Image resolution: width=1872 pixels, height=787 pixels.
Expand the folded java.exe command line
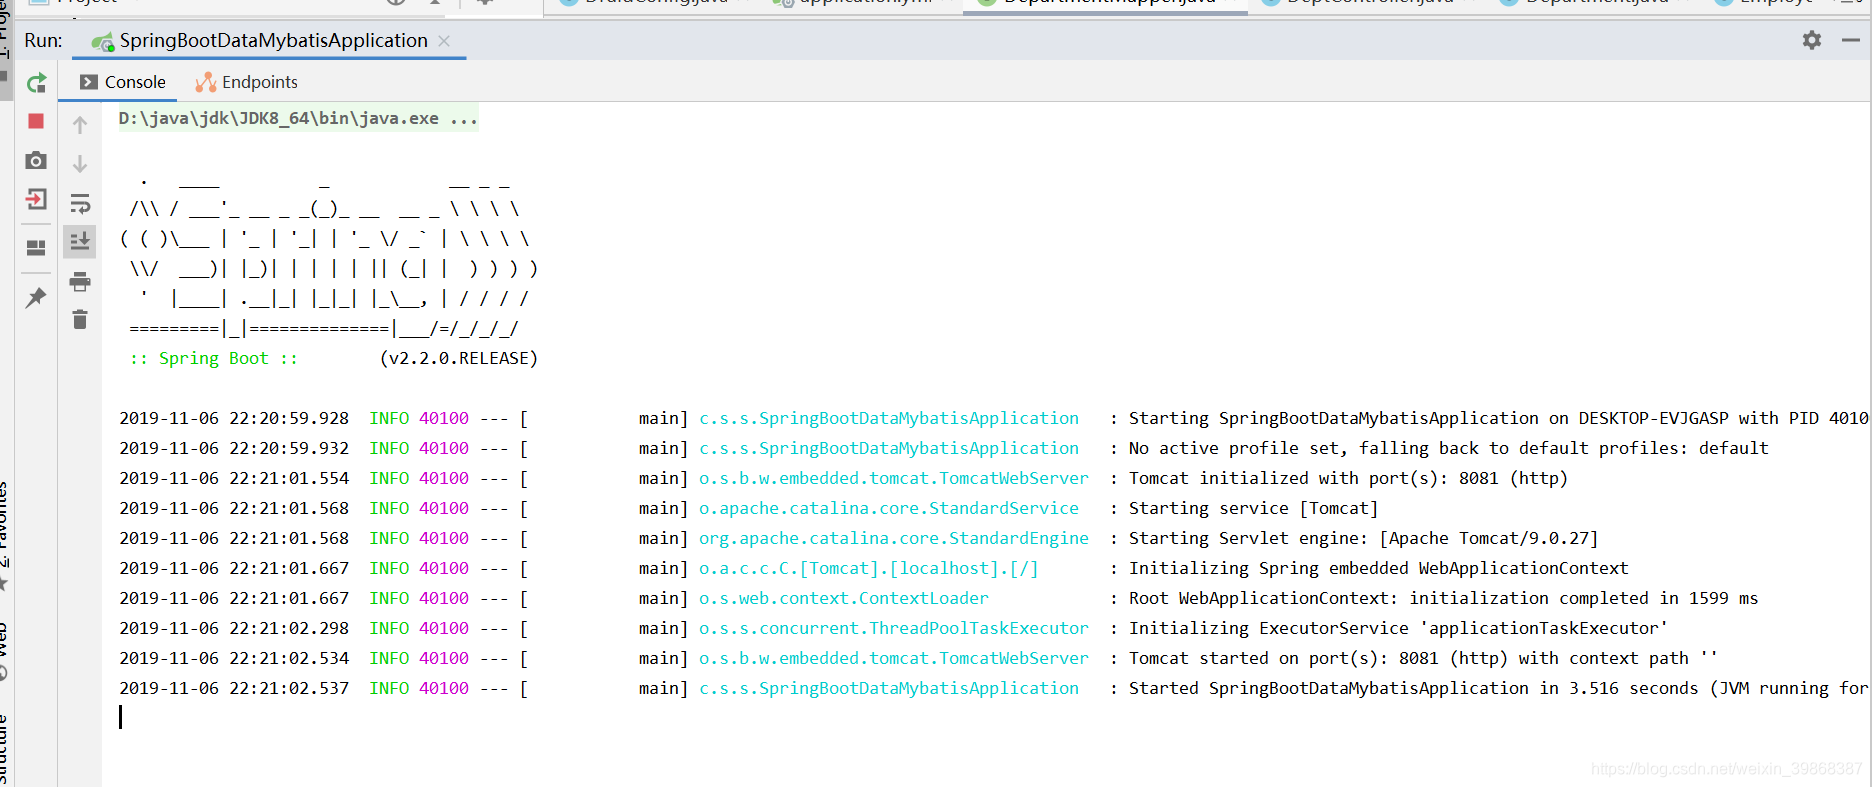tap(298, 118)
